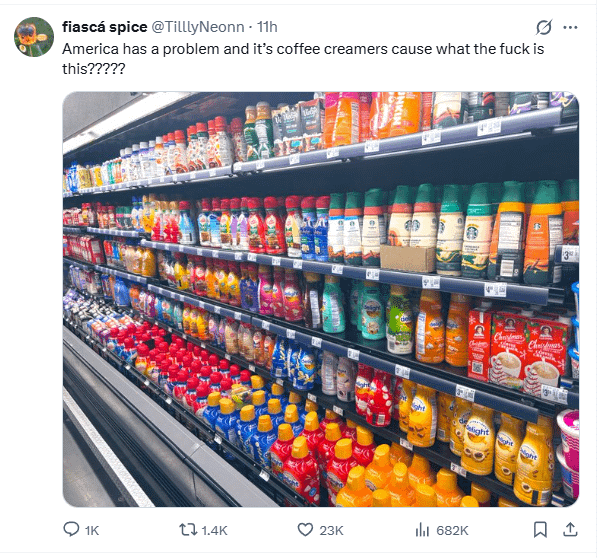Click the reply speech bubble icon
The image size is (609, 558).
(x=72, y=530)
